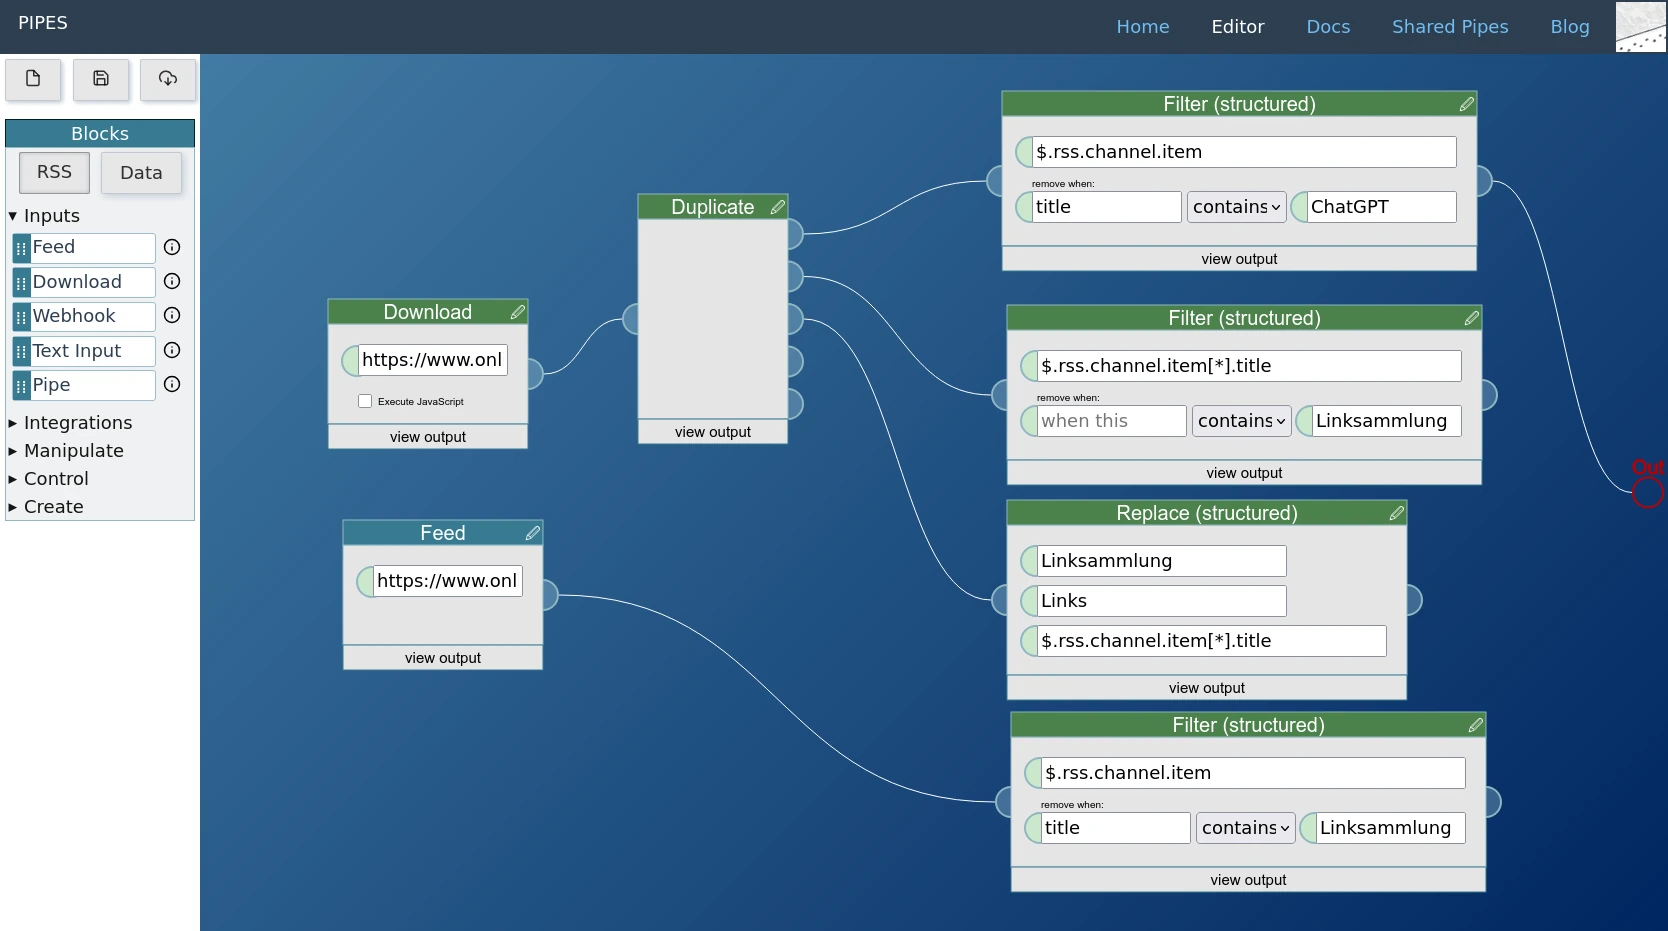
Task: Click the pencil icon on Replace (structured) block
Action: pos(1396,513)
